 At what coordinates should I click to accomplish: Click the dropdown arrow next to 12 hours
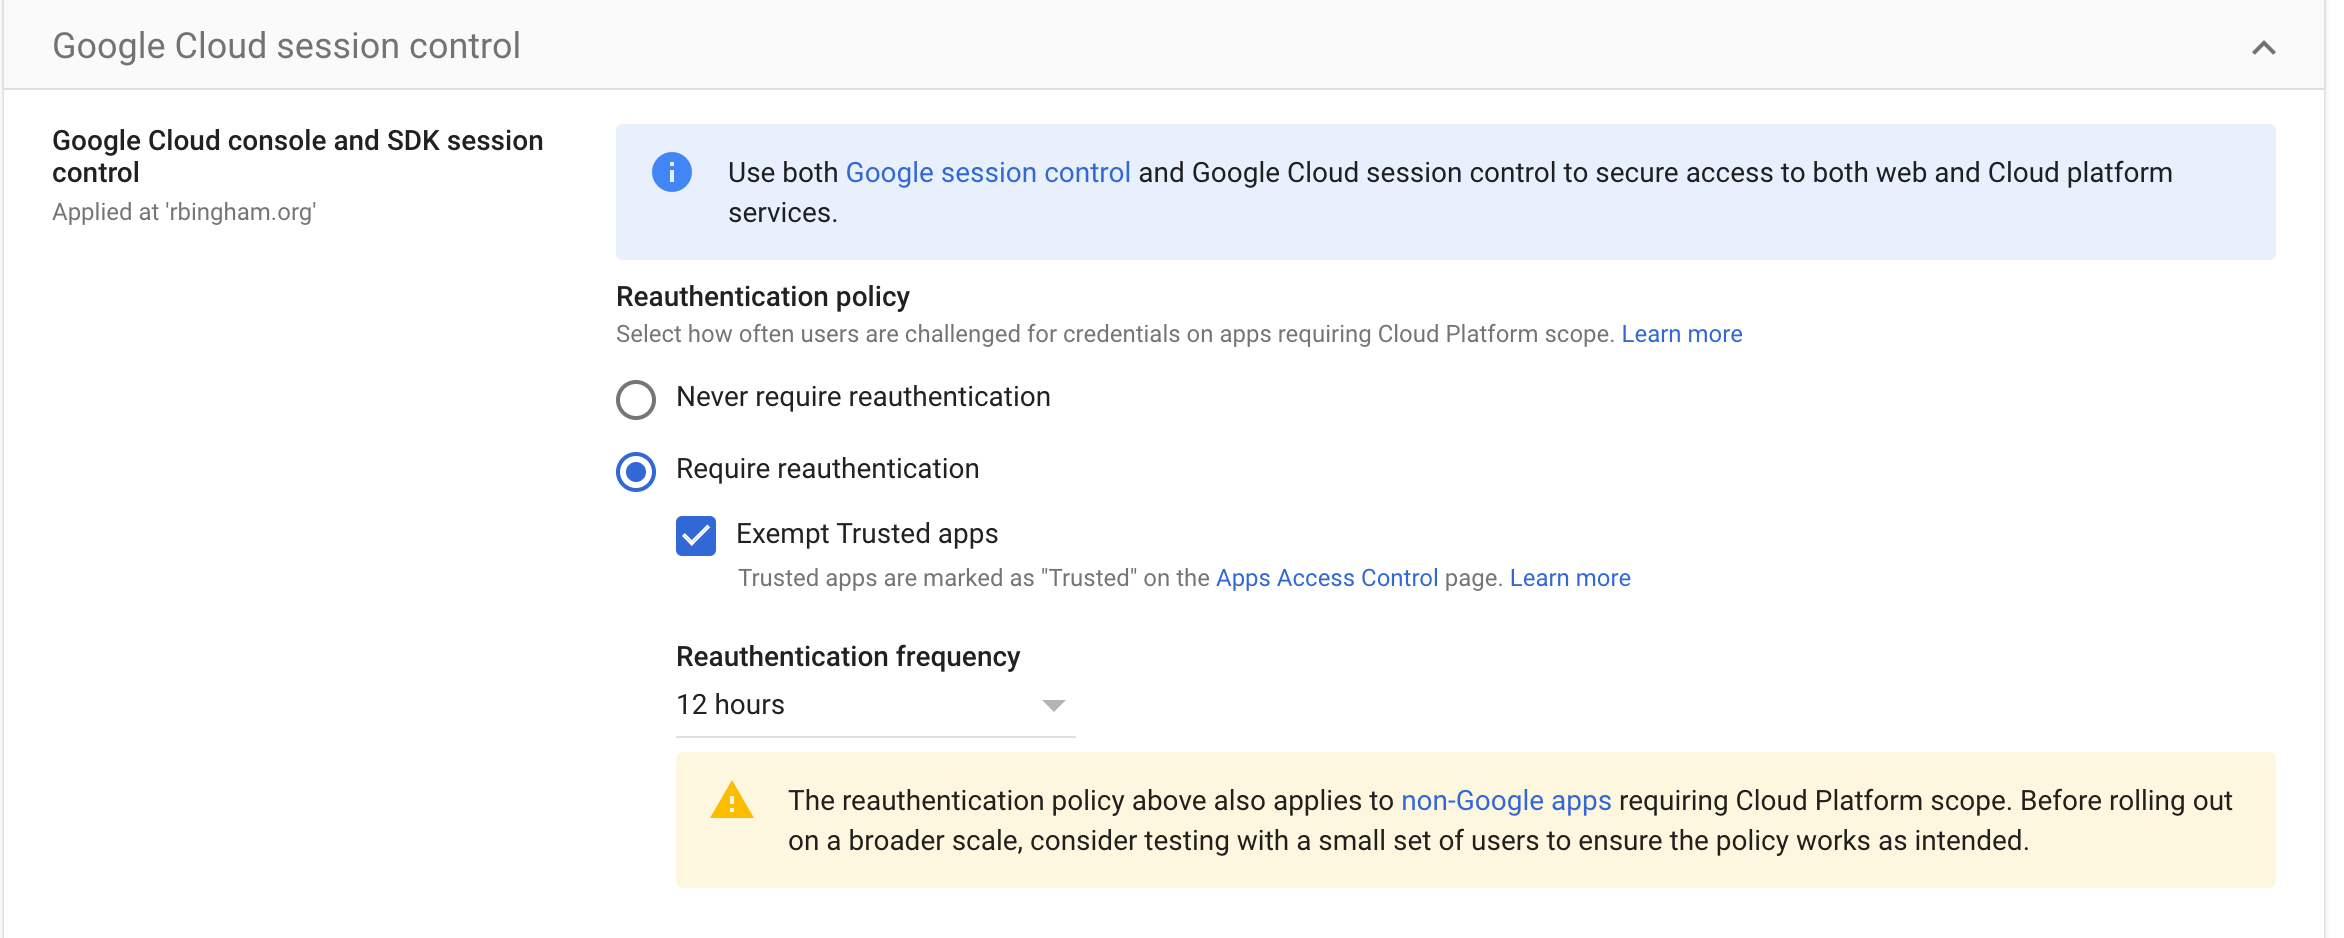(x=1055, y=706)
